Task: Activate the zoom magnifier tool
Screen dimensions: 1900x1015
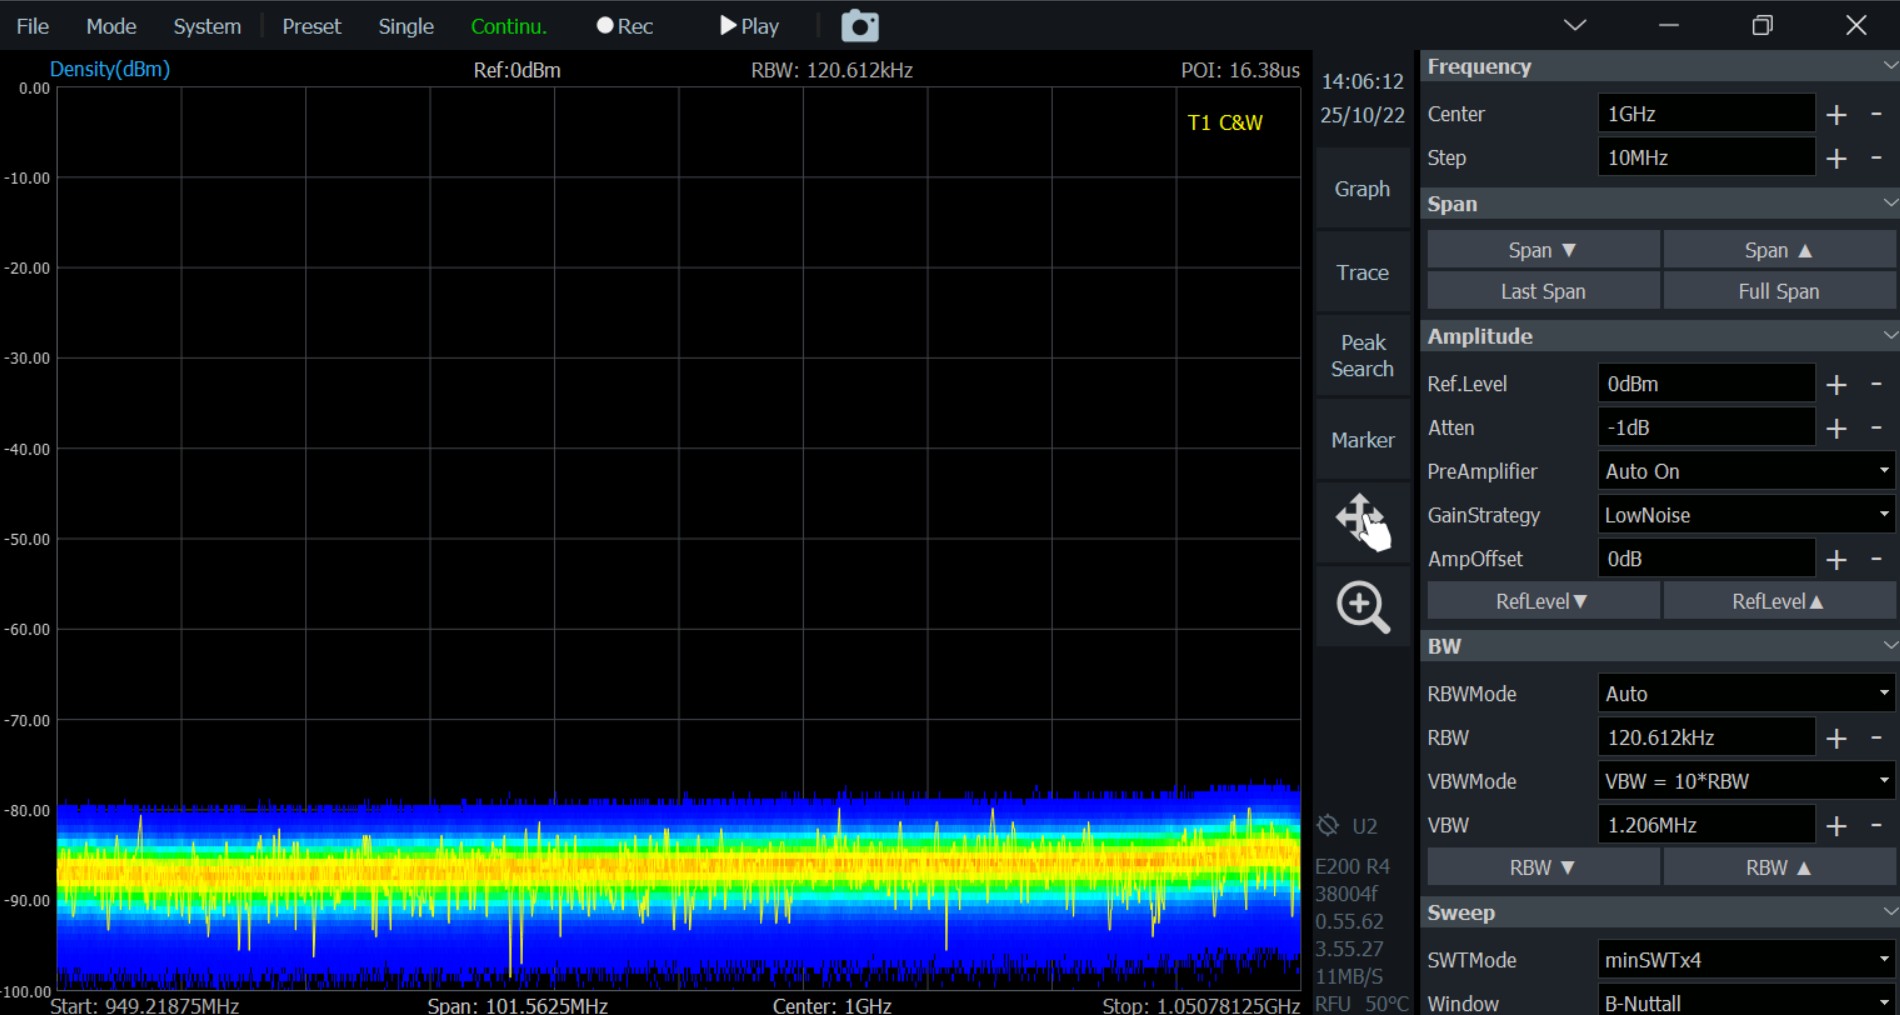Action: [1362, 606]
